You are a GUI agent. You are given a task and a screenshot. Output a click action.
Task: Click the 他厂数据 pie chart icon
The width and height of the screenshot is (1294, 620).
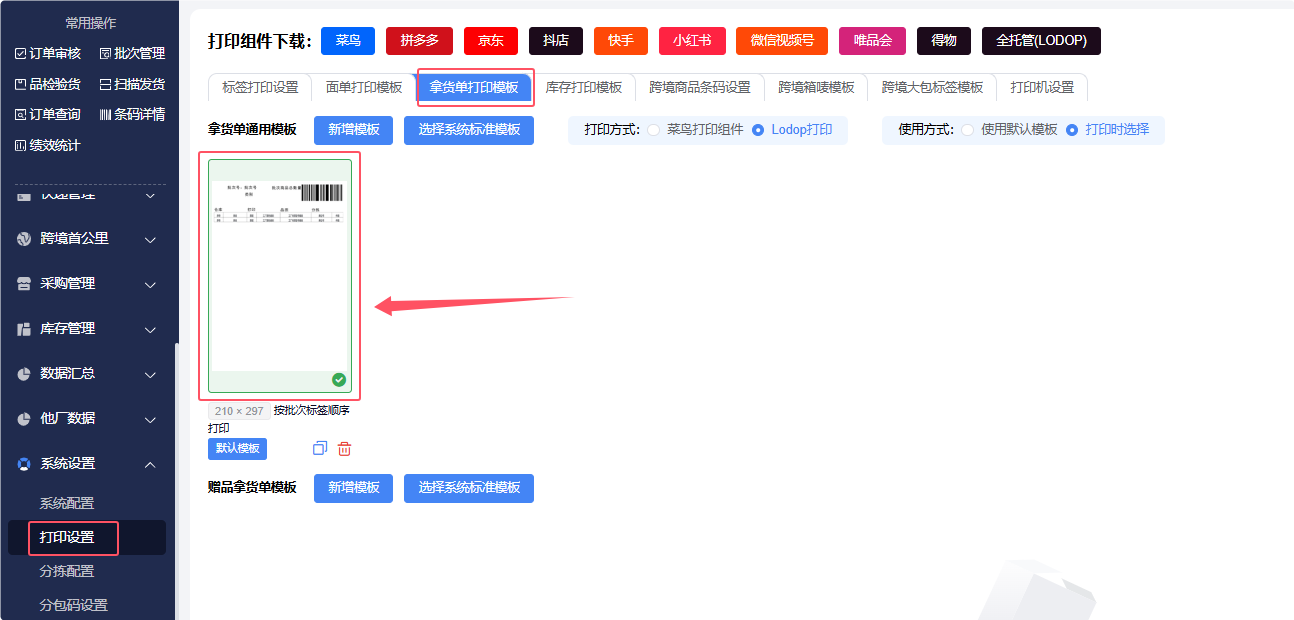[x=24, y=419]
